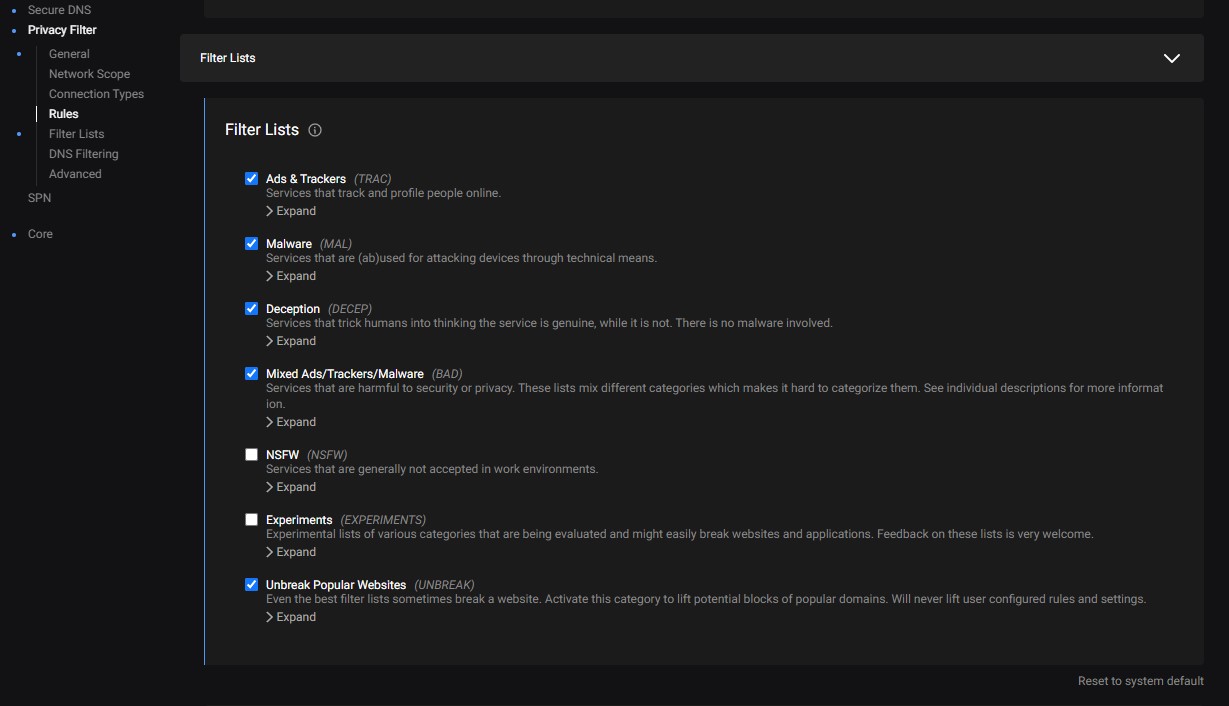The width and height of the screenshot is (1229, 706).
Task: Open the SPN settings section
Action: click(x=39, y=198)
